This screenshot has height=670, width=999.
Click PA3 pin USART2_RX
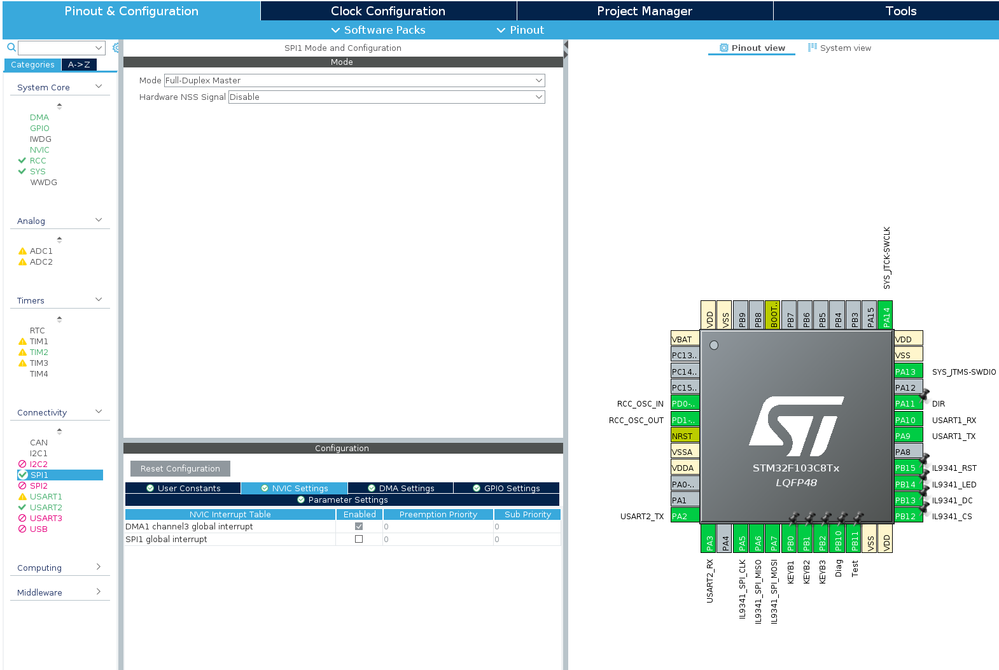708,539
